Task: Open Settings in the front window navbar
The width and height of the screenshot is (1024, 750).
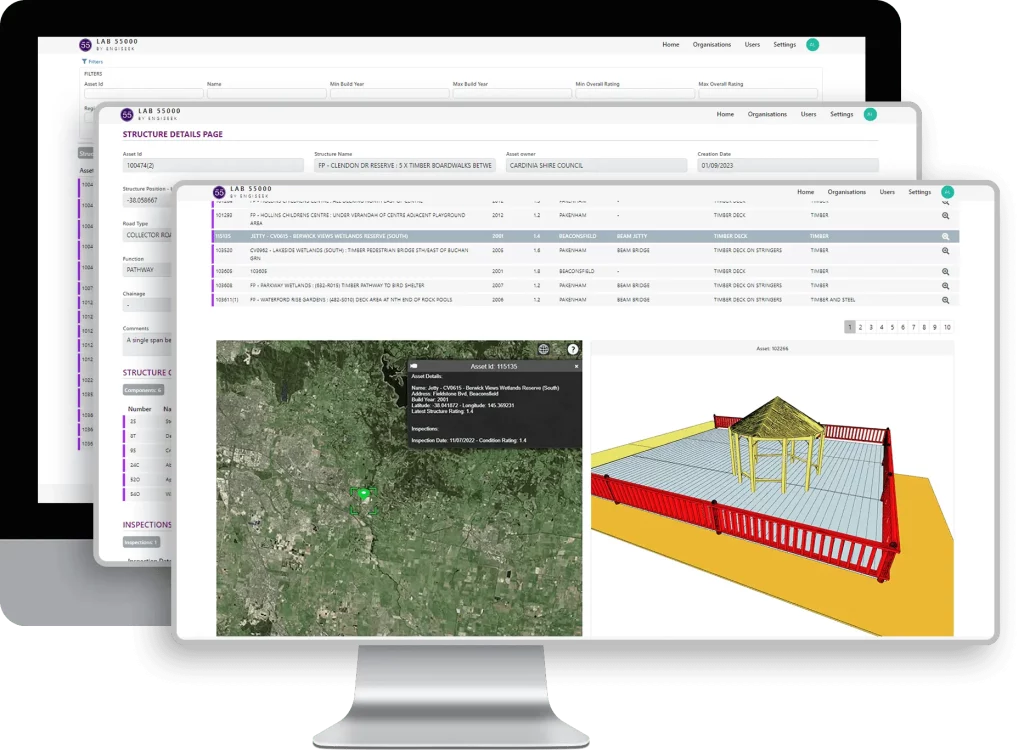Action: pyautogui.click(x=919, y=192)
